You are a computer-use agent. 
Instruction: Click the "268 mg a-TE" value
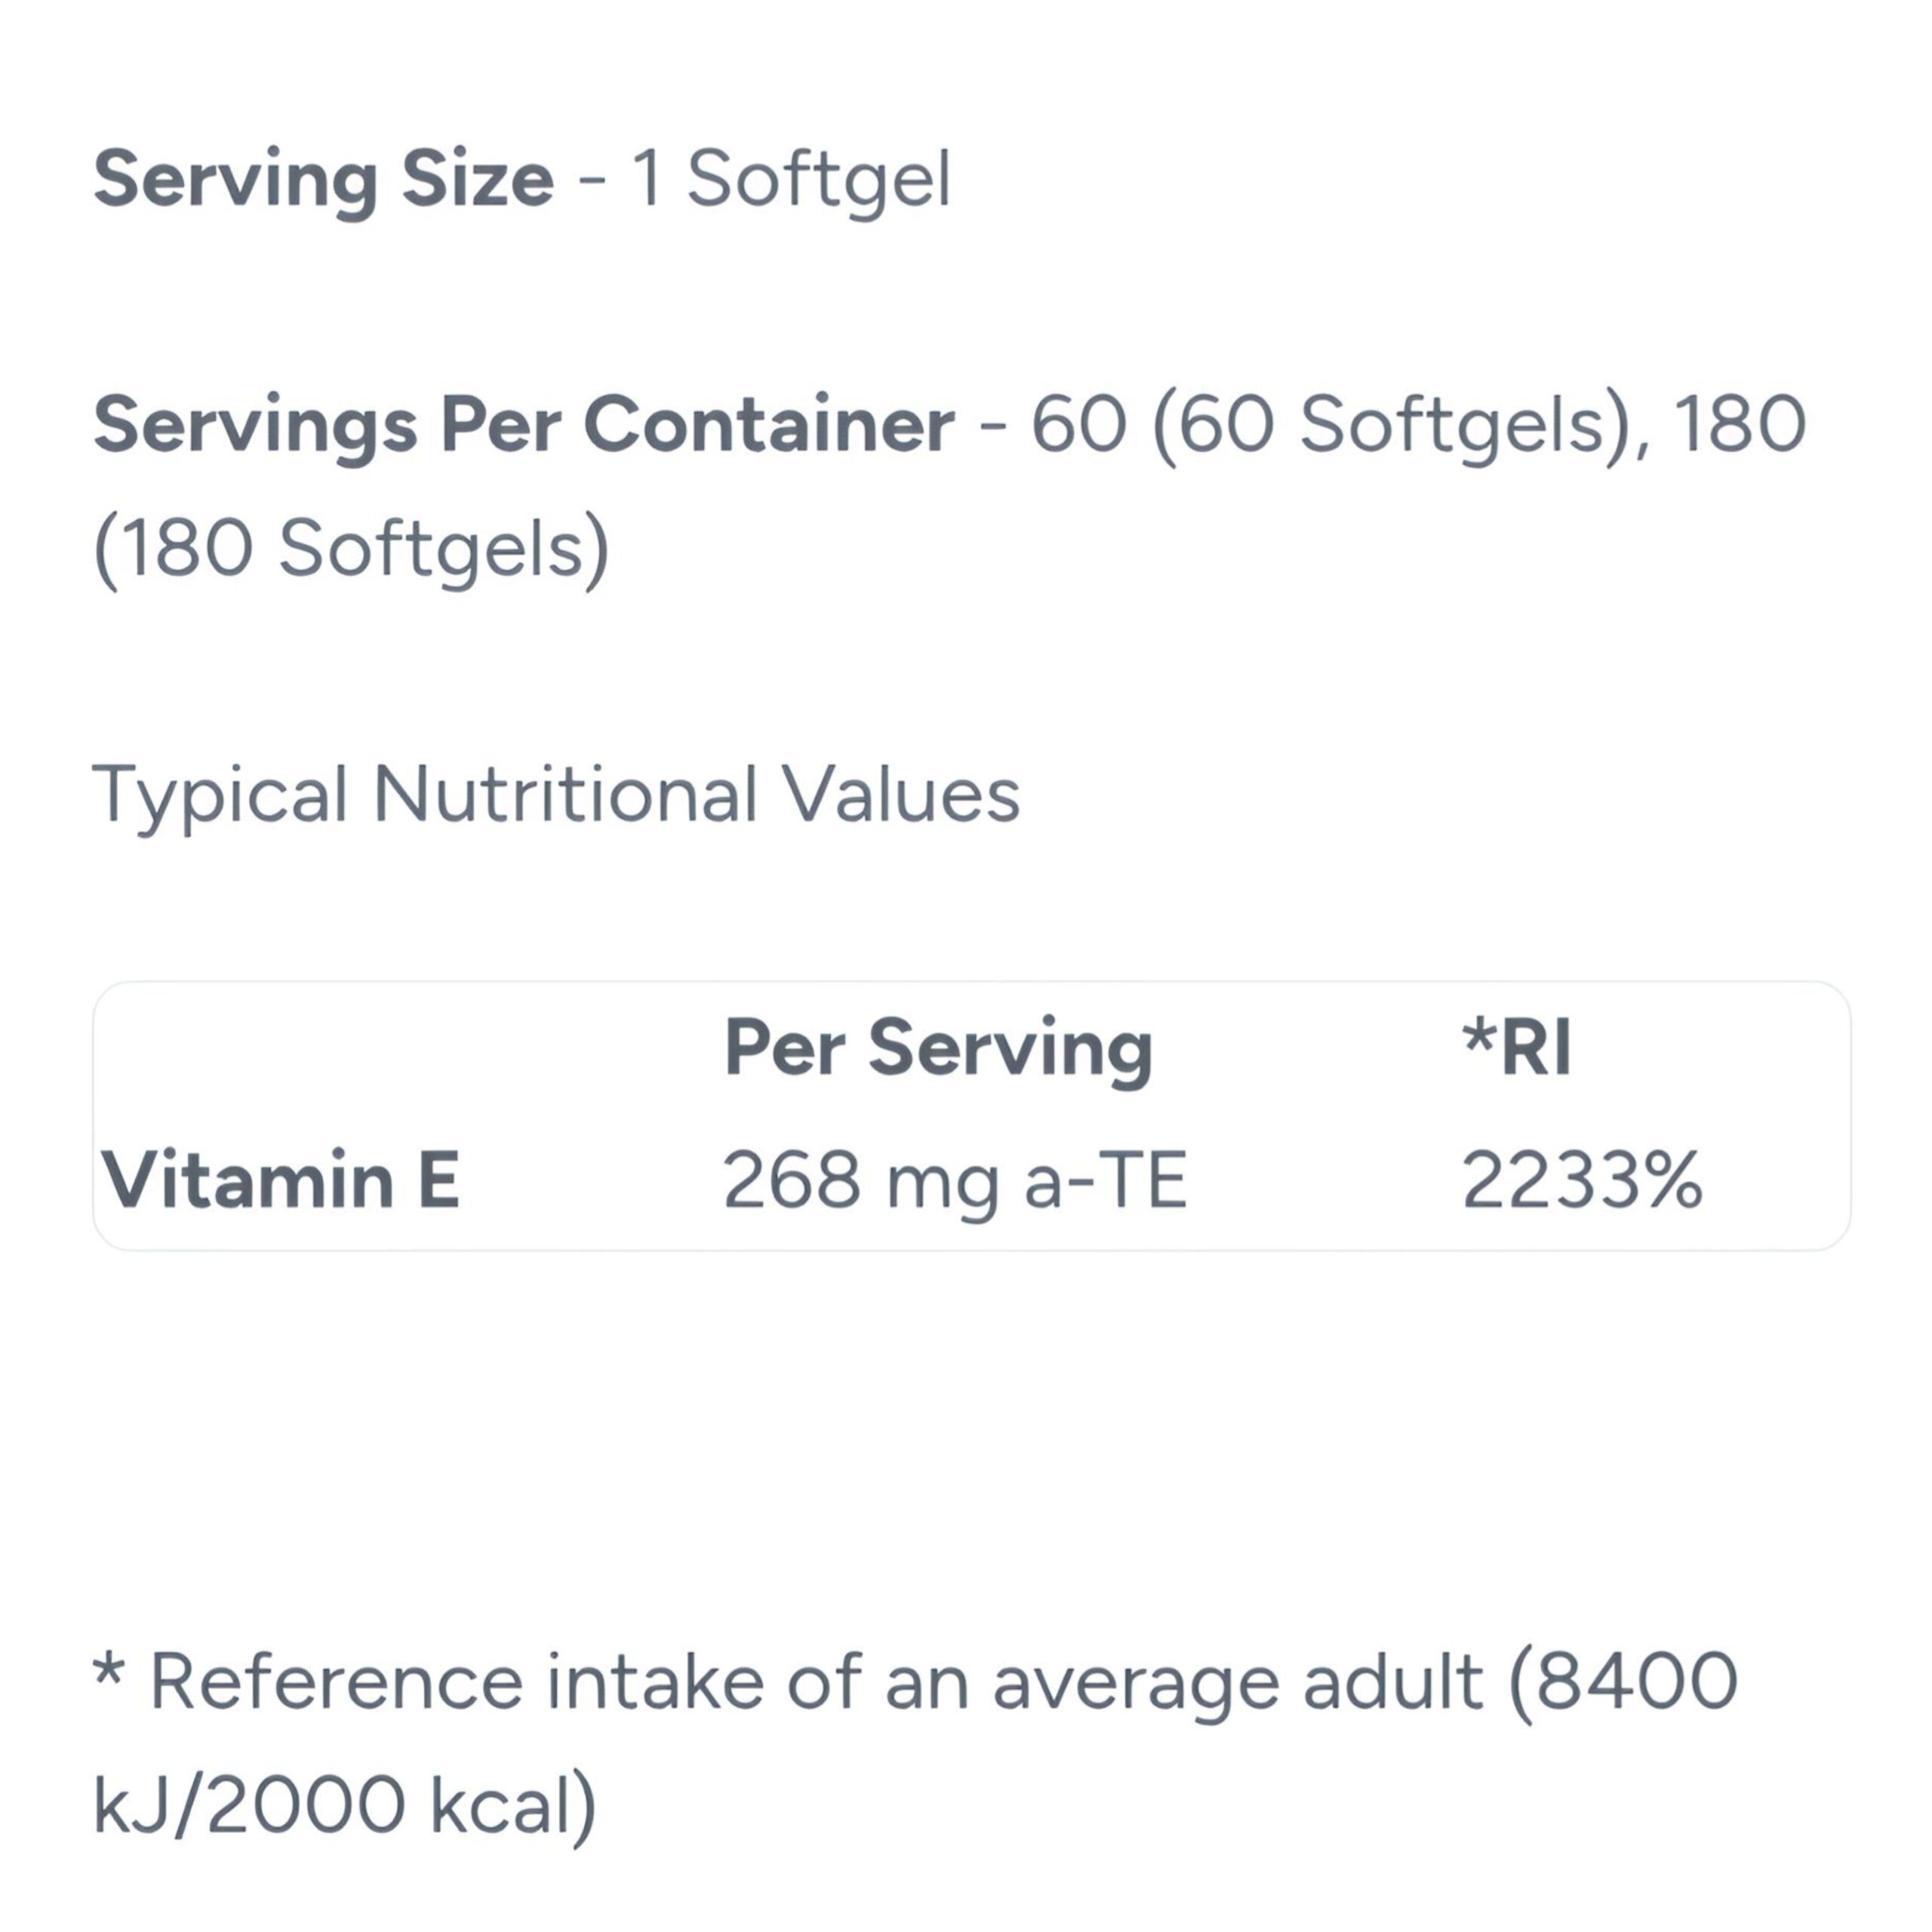click(x=954, y=1180)
